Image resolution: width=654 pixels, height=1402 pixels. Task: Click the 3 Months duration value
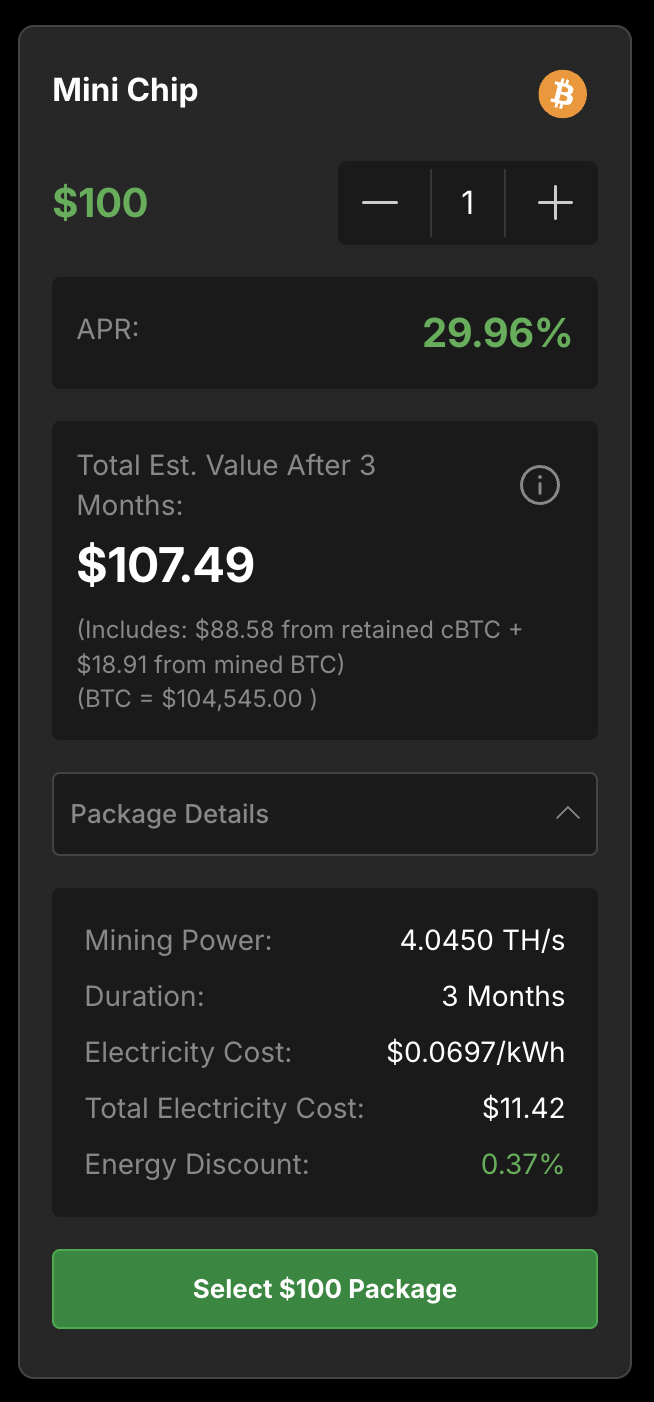(x=503, y=996)
